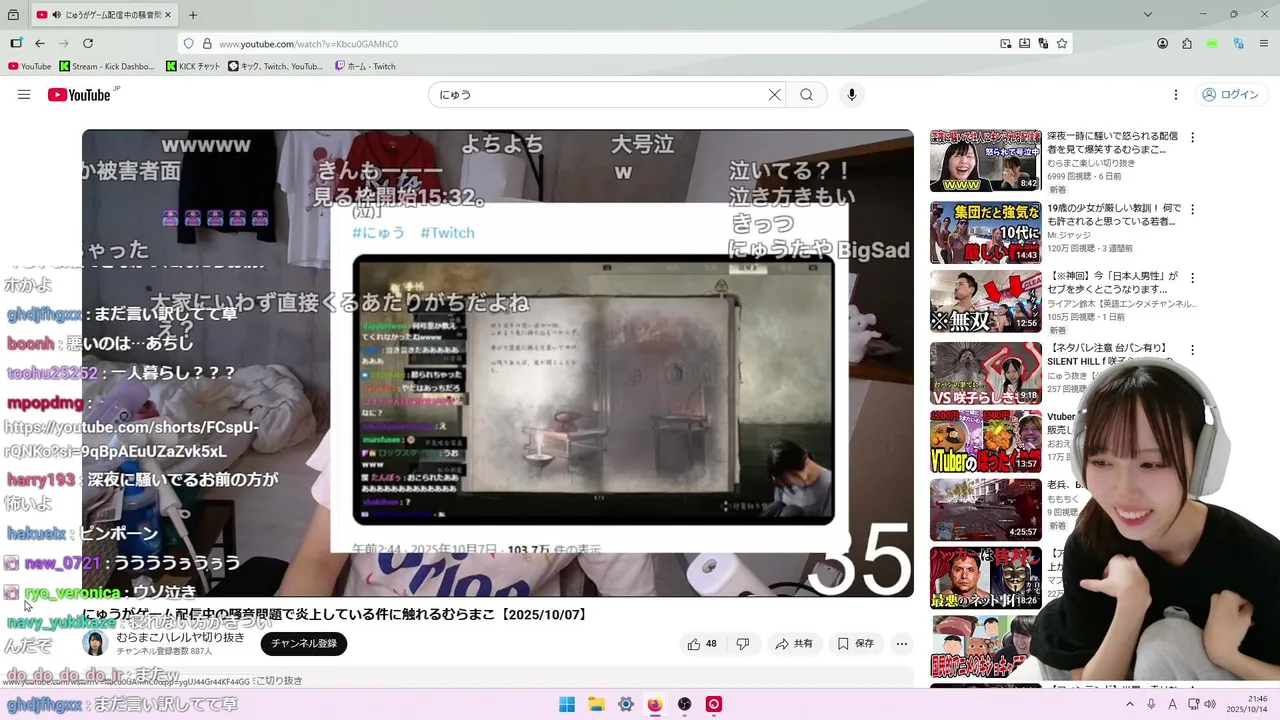Open more actions below the video
The width and height of the screenshot is (1280, 720).
tap(902, 644)
